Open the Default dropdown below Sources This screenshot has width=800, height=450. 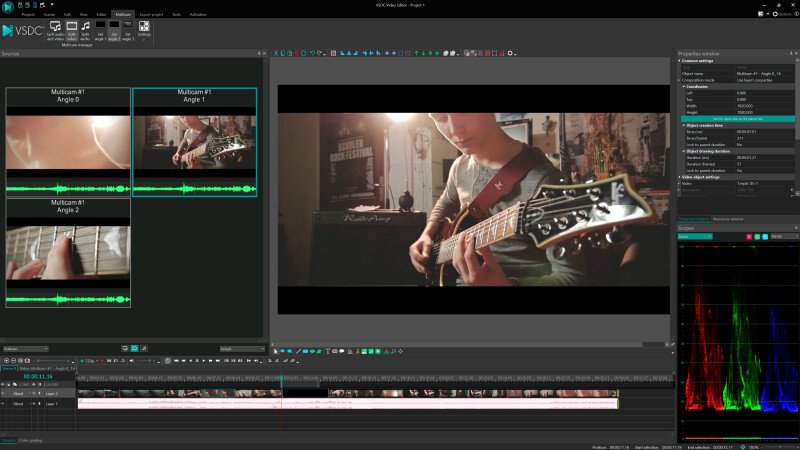242,349
